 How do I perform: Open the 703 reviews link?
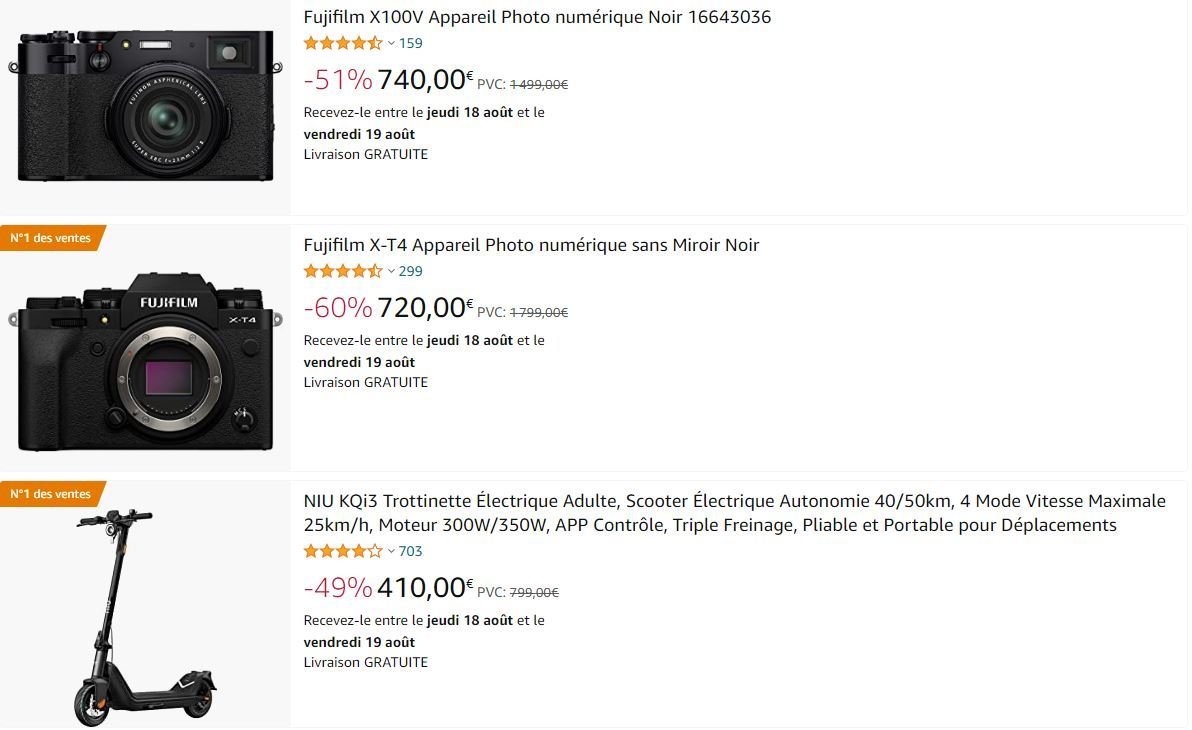(x=411, y=551)
